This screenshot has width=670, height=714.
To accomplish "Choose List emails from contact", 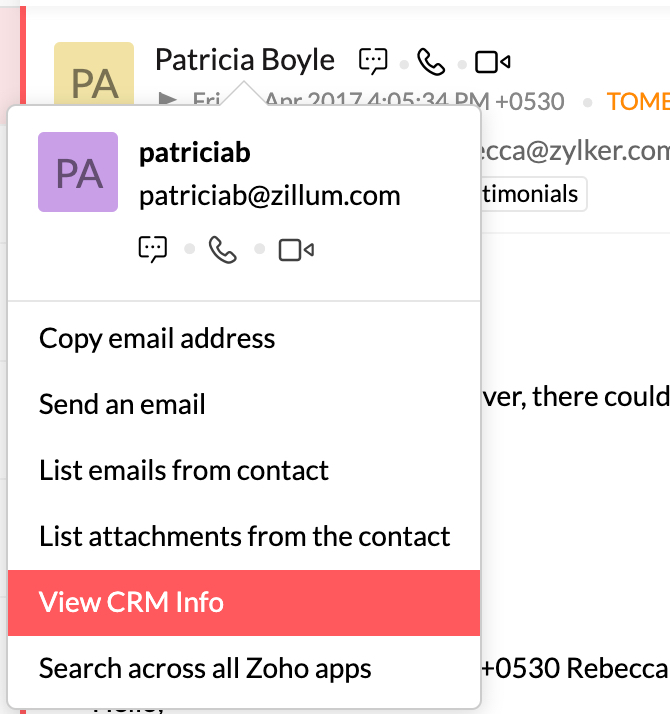I will tap(184, 470).
